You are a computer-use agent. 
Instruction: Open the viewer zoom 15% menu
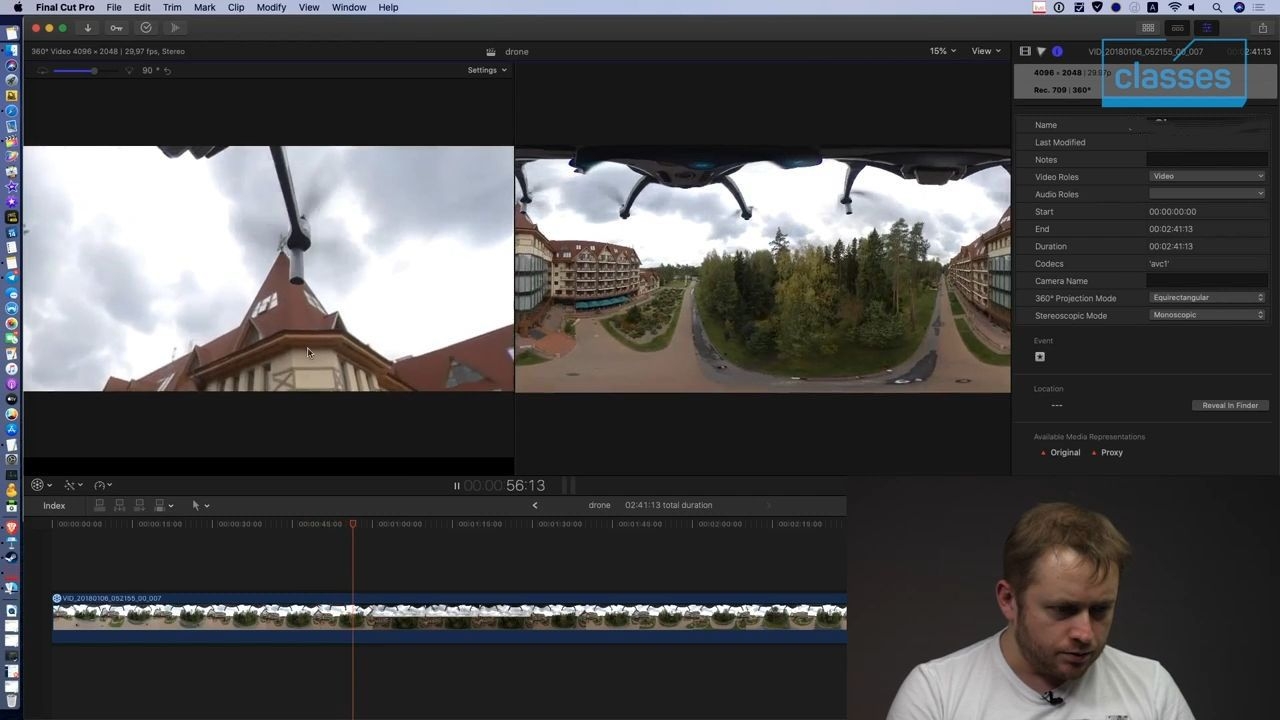(942, 51)
